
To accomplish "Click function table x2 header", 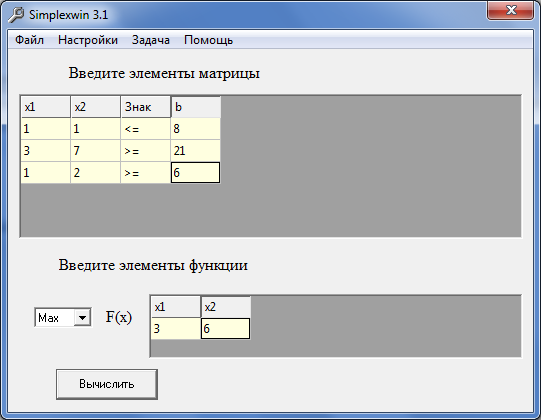I will click(x=226, y=307).
